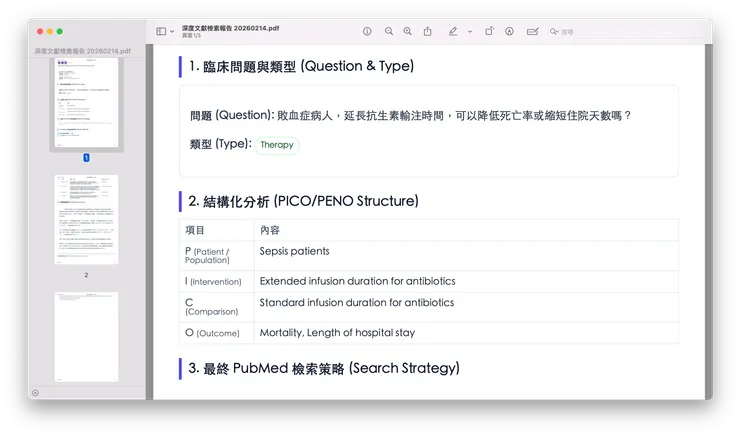
Task: Enter full screen with the green button
Action: pos(59,32)
